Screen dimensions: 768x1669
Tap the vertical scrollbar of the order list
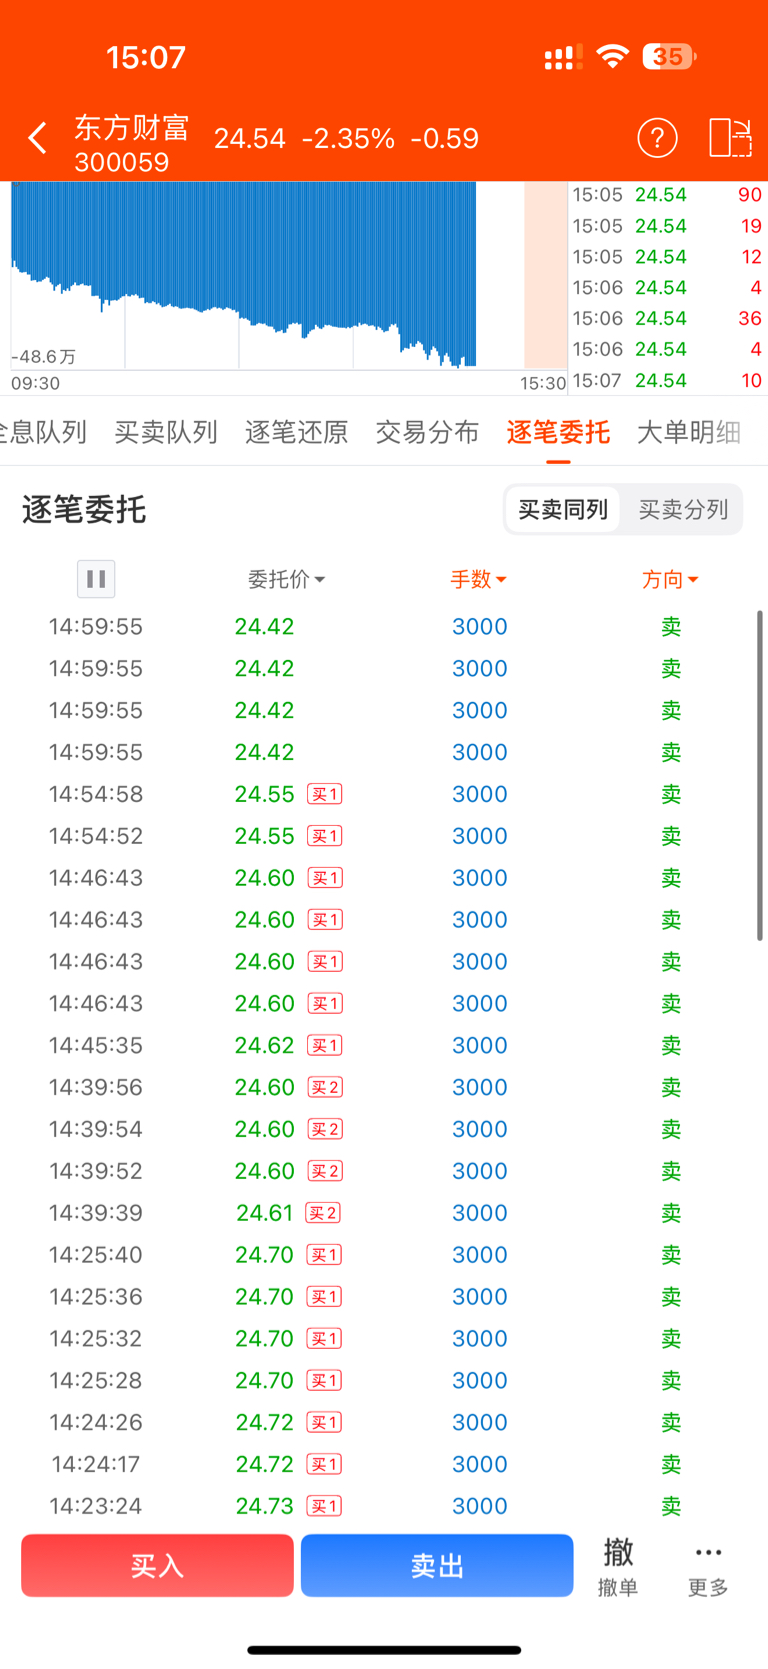760,775
